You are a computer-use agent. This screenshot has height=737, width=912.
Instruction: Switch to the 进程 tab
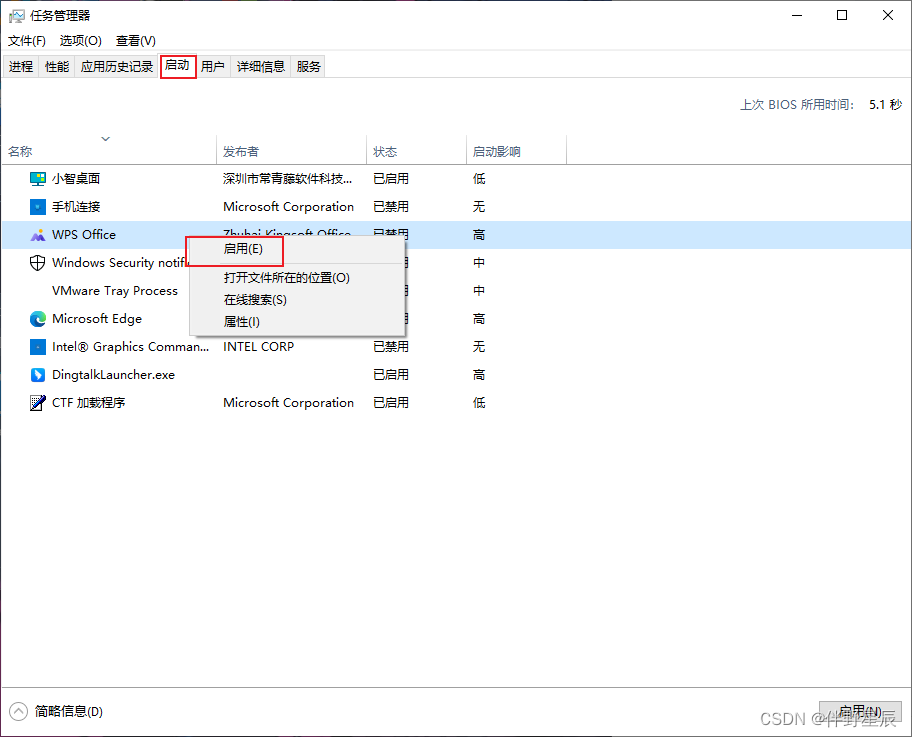[21, 67]
